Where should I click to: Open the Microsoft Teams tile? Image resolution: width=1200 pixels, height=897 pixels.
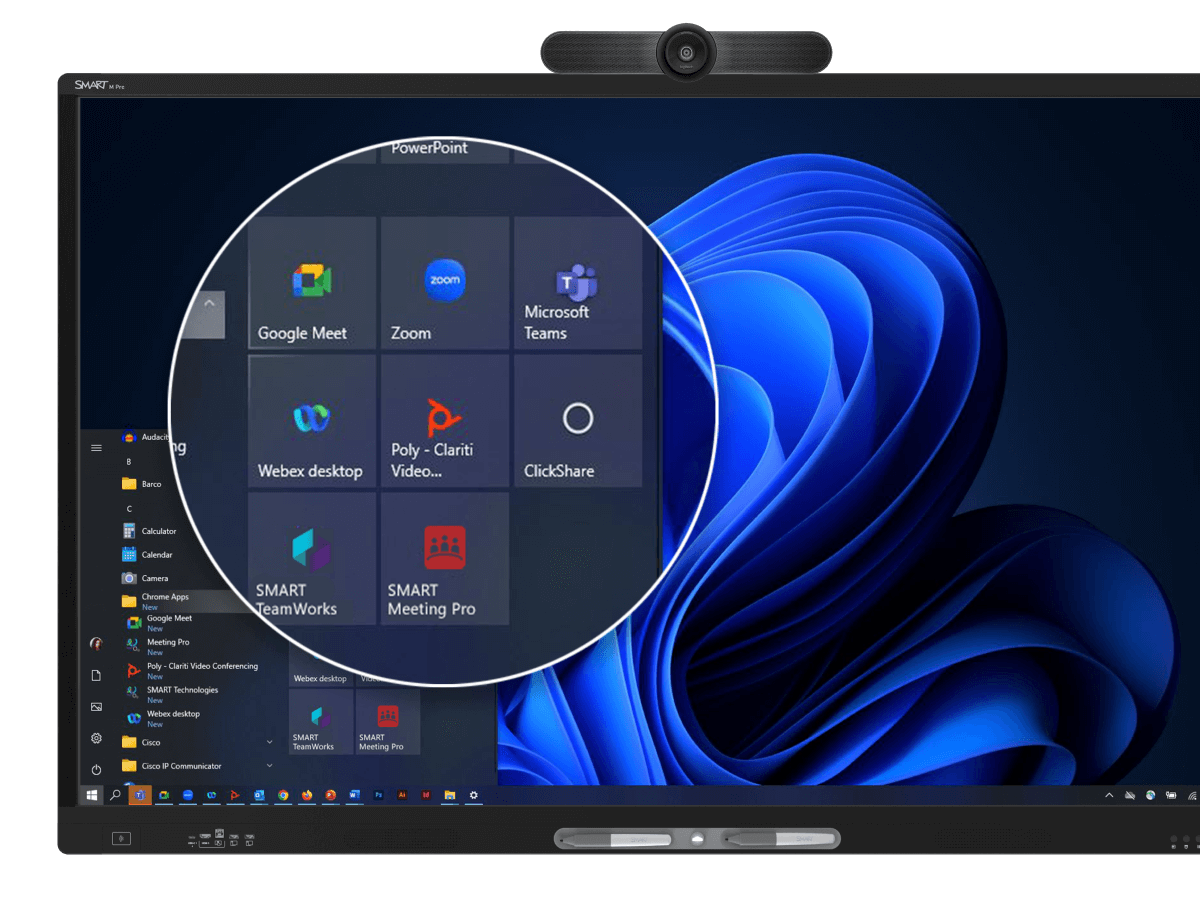(x=577, y=283)
